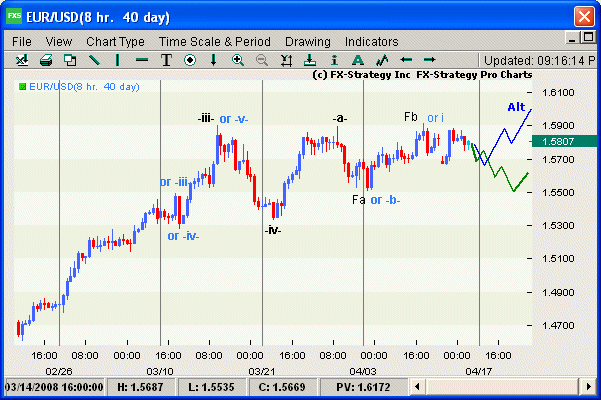Click the 02/26 date axis label
This screenshot has height=400, width=601.
[59, 371]
